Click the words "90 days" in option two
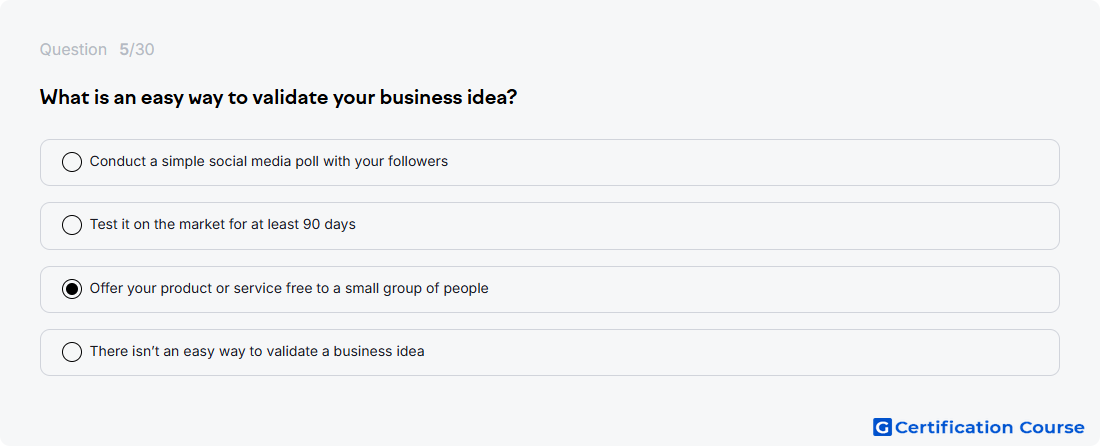 (329, 225)
